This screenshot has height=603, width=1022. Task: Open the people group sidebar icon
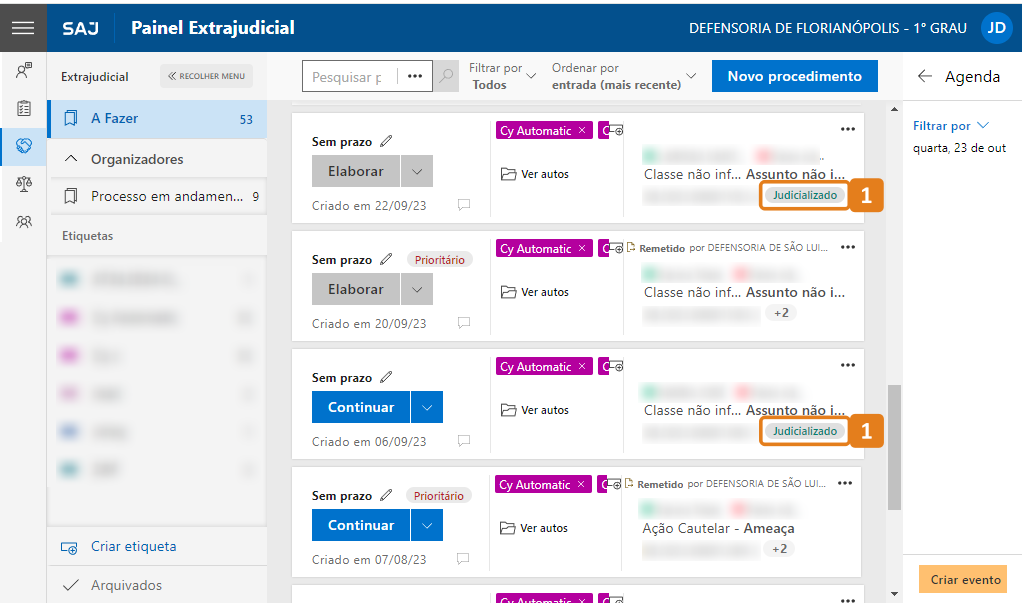coord(24,222)
